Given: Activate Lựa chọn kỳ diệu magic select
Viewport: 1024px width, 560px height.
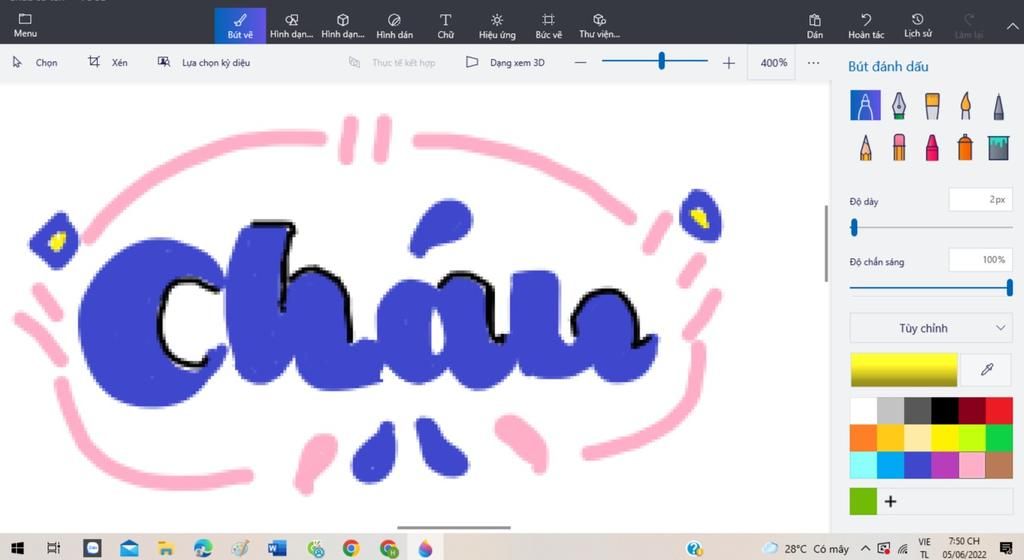Looking at the screenshot, I should (x=204, y=63).
